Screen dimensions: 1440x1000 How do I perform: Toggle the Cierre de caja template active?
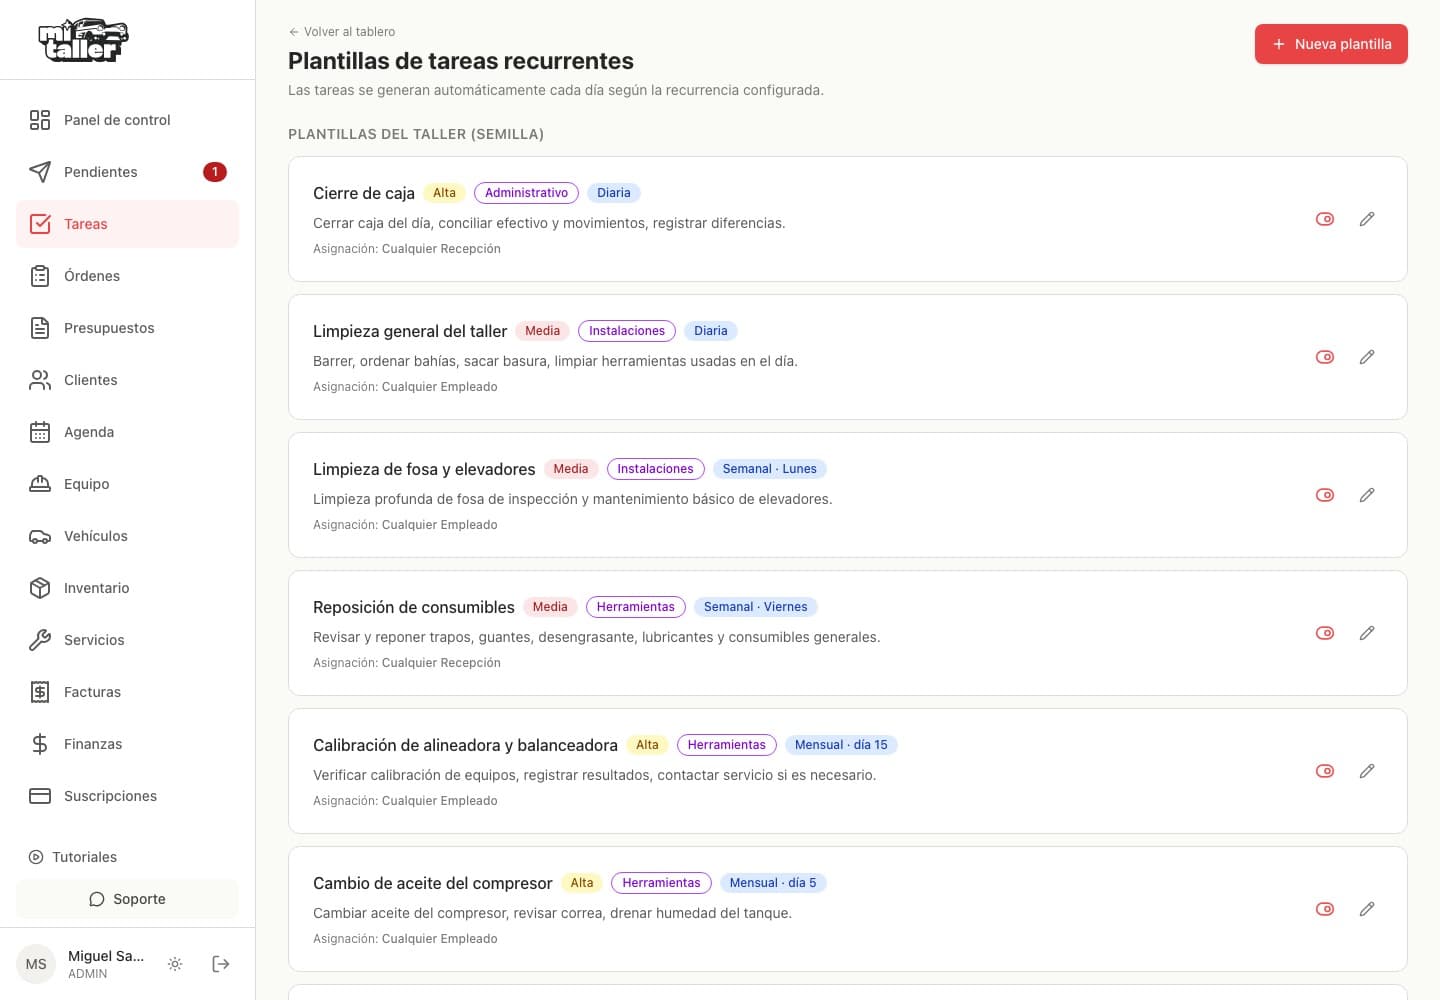(1325, 219)
